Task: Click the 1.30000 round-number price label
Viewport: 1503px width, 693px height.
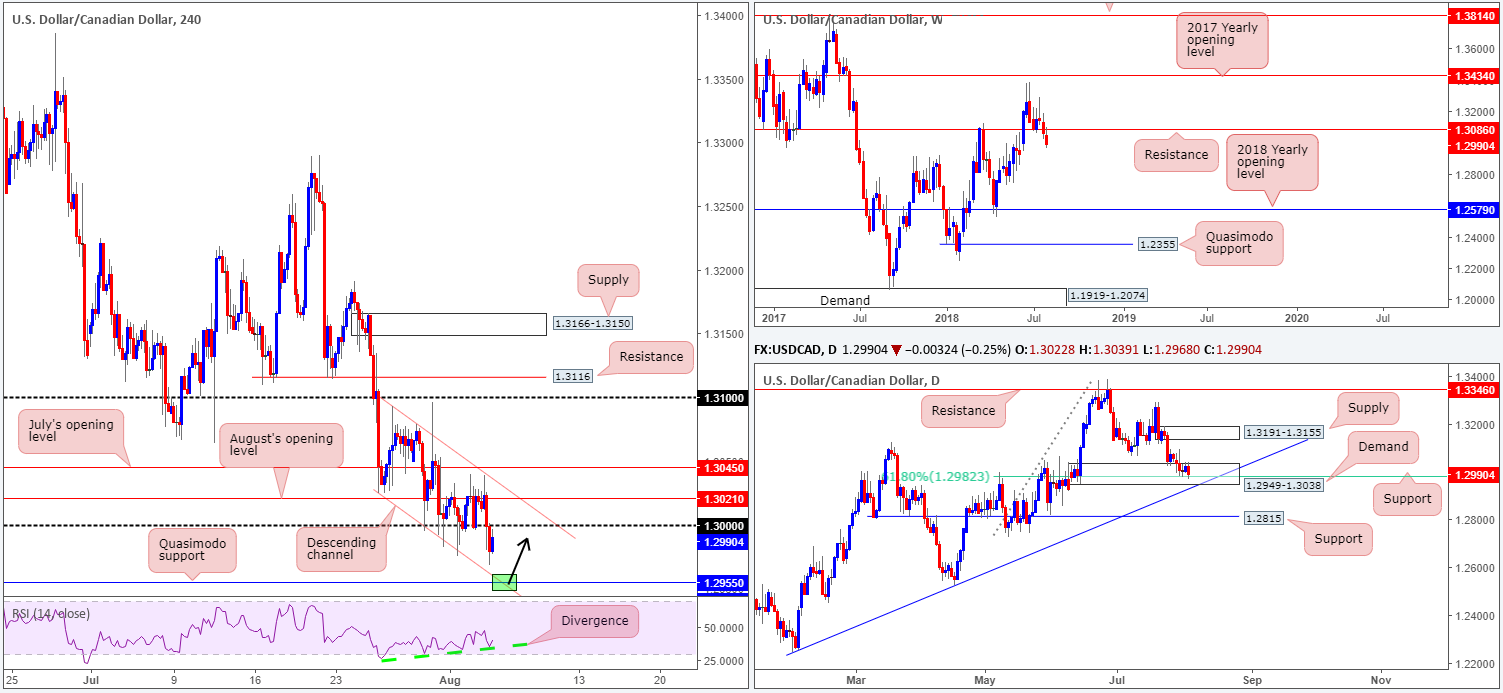Action: [x=723, y=525]
